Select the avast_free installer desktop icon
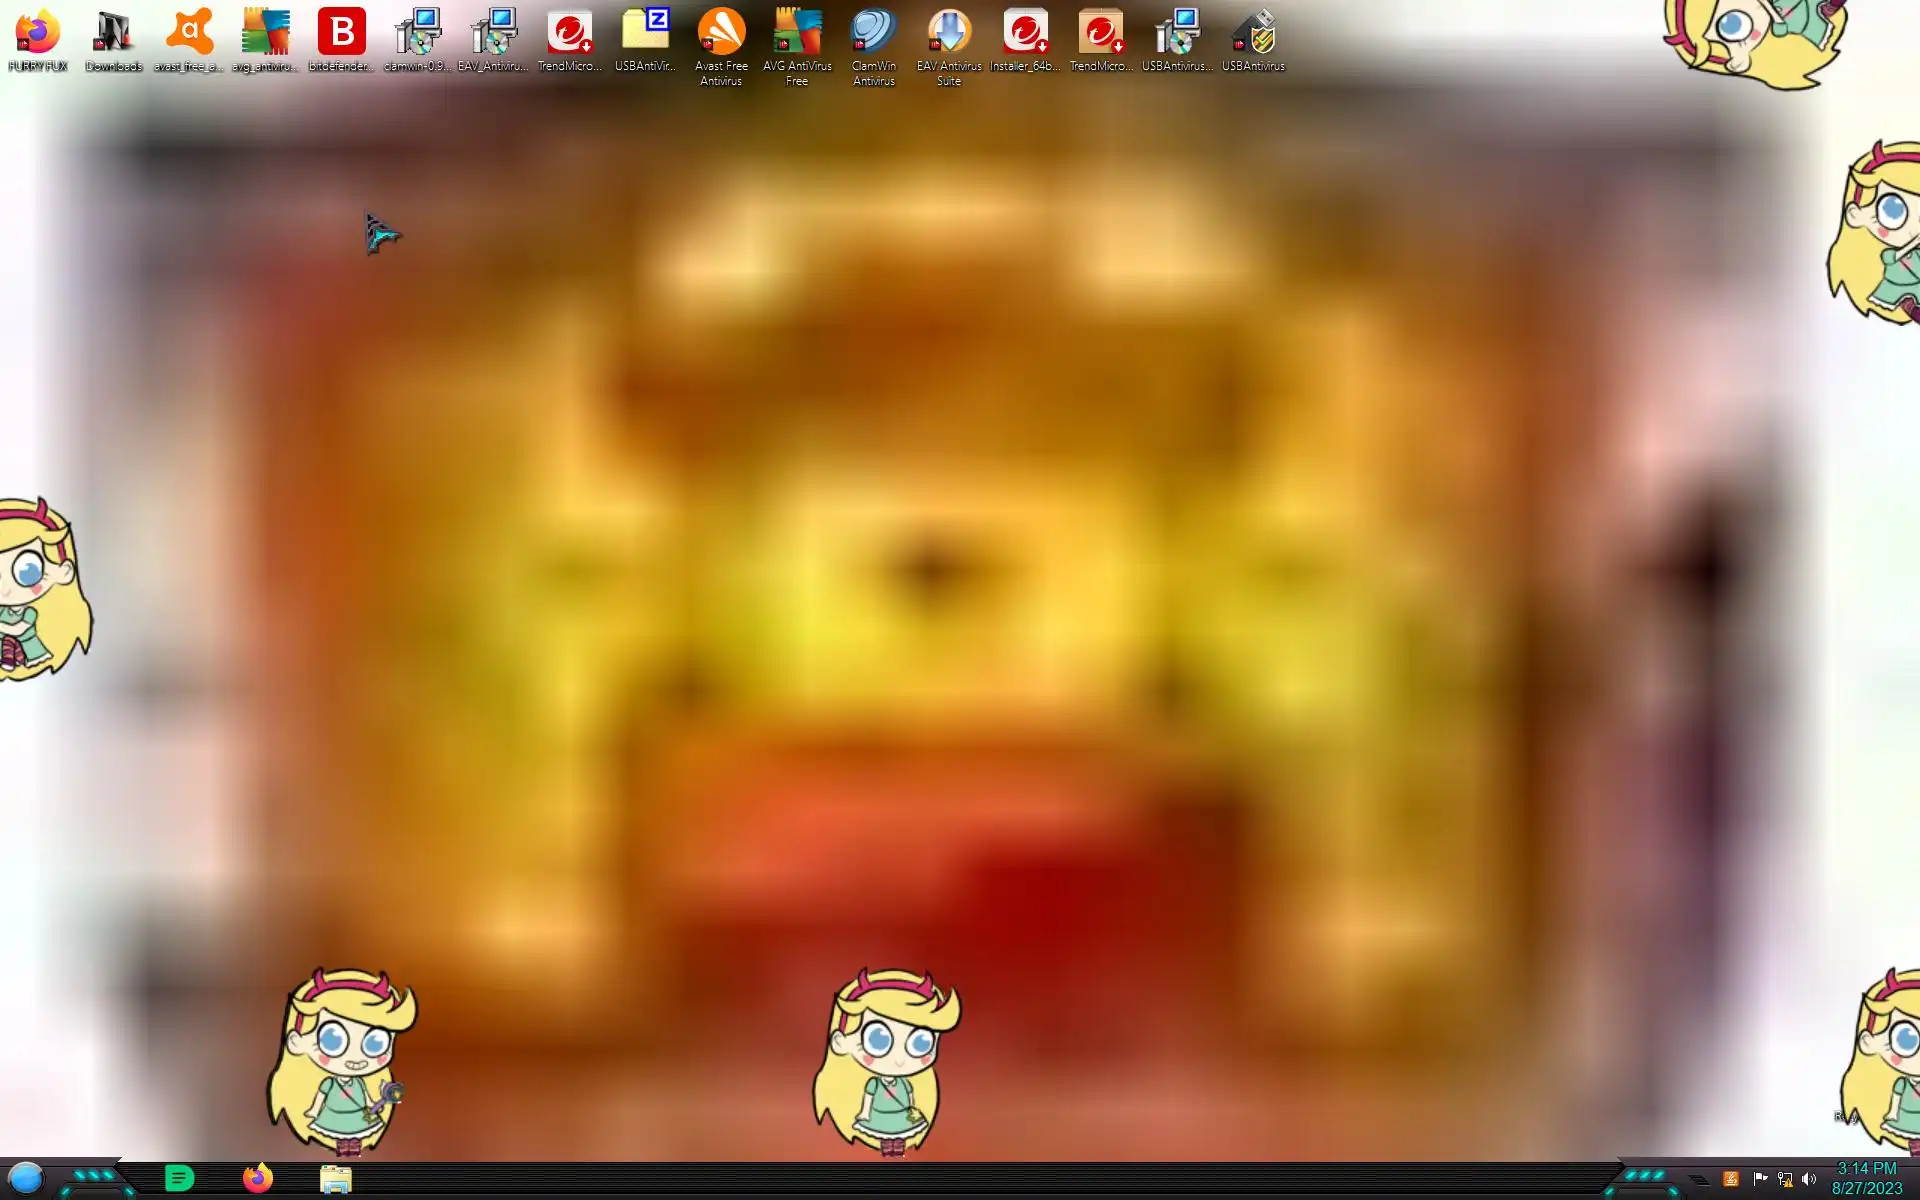This screenshot has height=1200, width=1920. (x=189, y=36)
